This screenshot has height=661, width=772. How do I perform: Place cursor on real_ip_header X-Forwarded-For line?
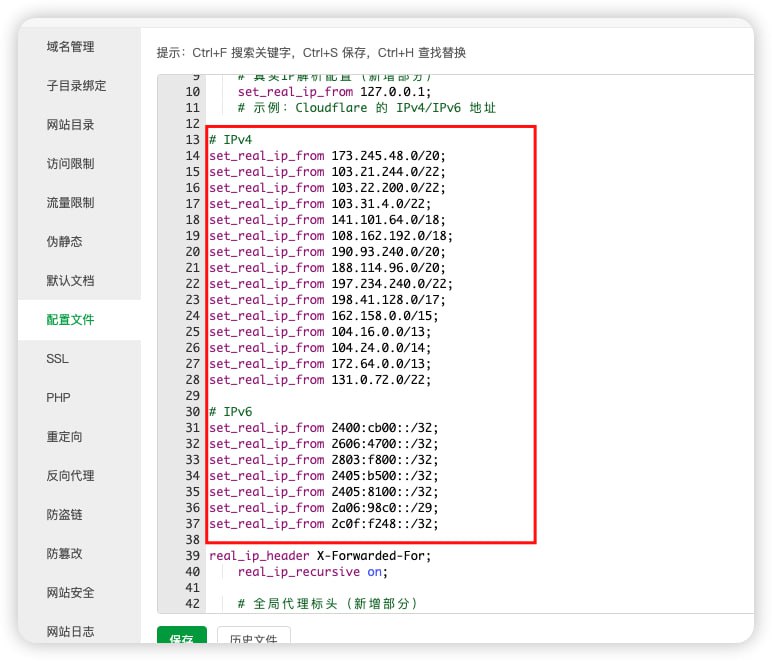[x=320, y=556]
